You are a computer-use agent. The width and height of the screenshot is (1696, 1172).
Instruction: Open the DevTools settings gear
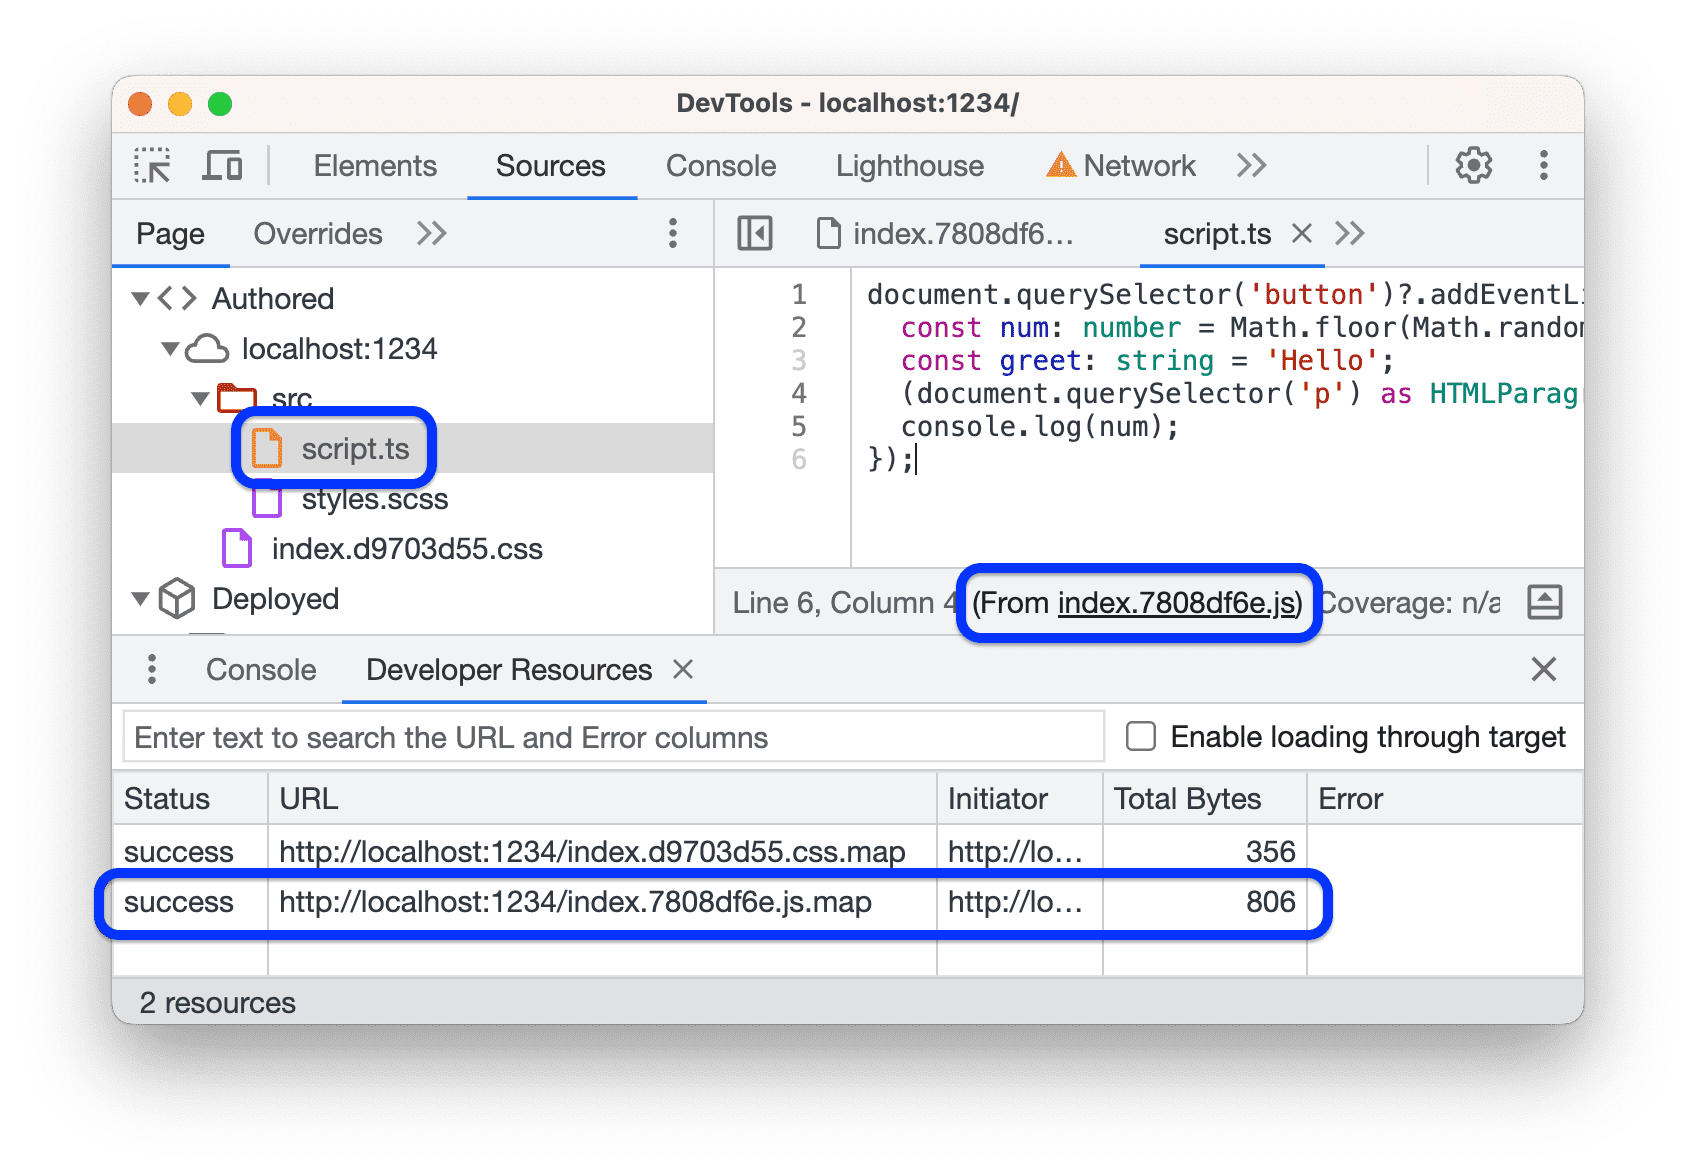[1472, 165]
